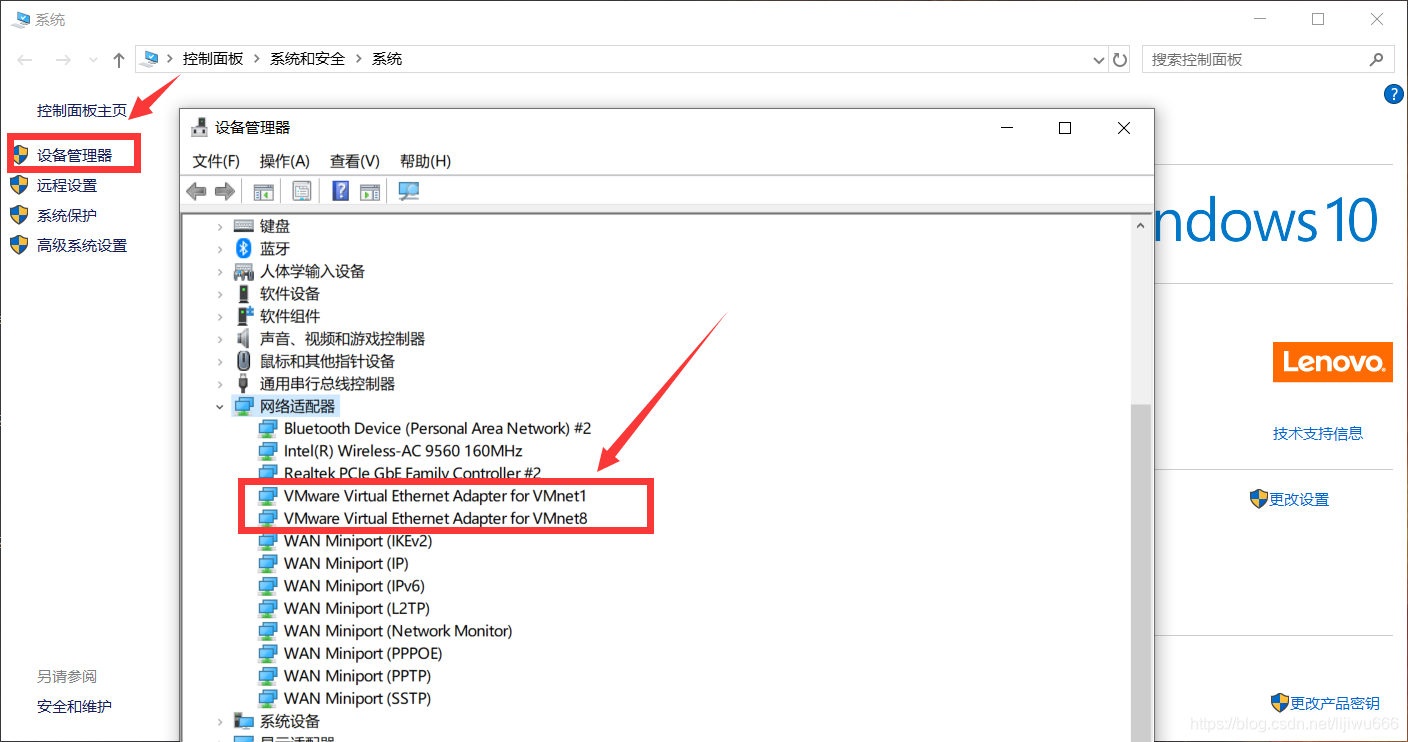1408x742 pixels.
Task: Collapse the 网络适配器 node
Action: [220, 407]
